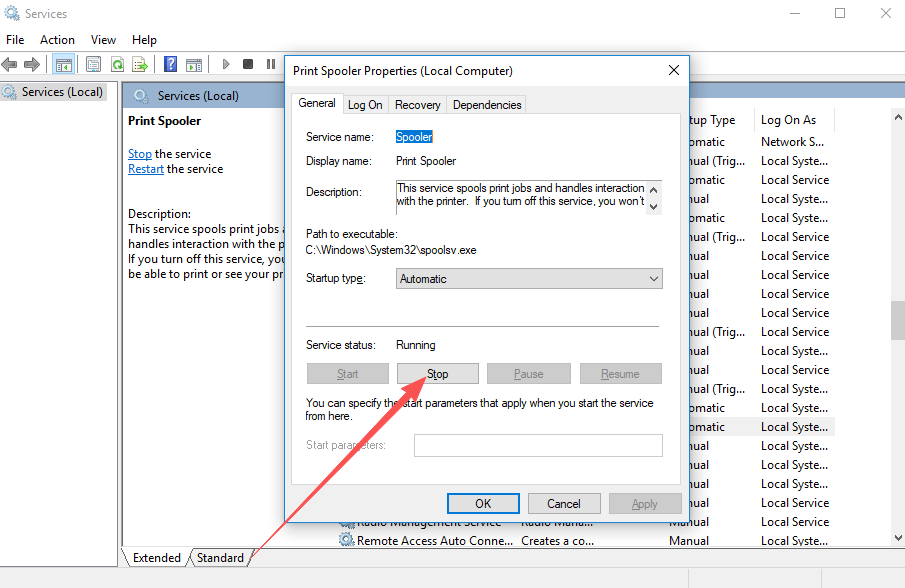Screen dimensions: 905x588
Task: Click the grayed-out Start button
Action: pyautogui.click(x=347, y=374)
